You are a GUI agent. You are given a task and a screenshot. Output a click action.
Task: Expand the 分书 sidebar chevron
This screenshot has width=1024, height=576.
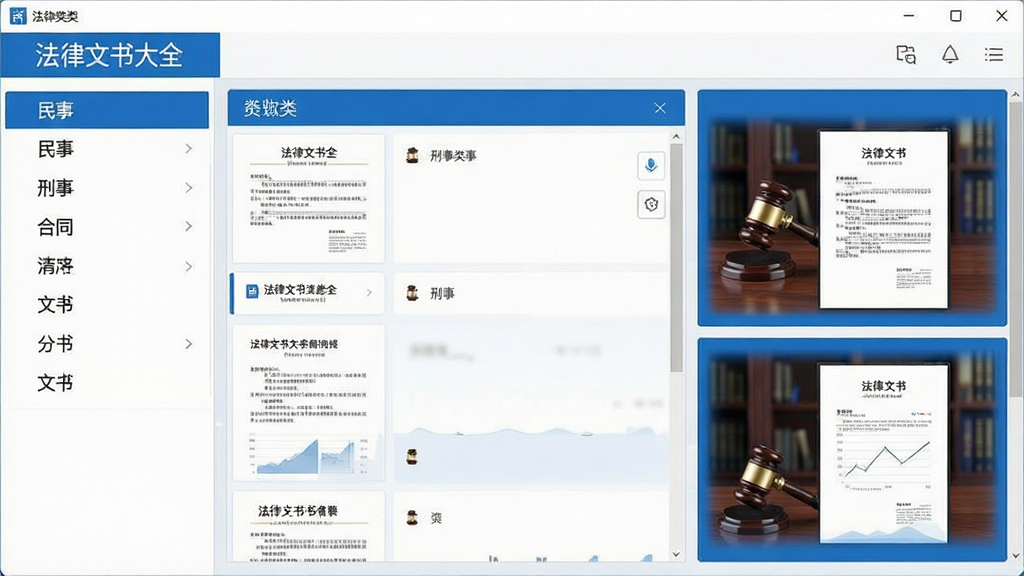click(189, 344)
